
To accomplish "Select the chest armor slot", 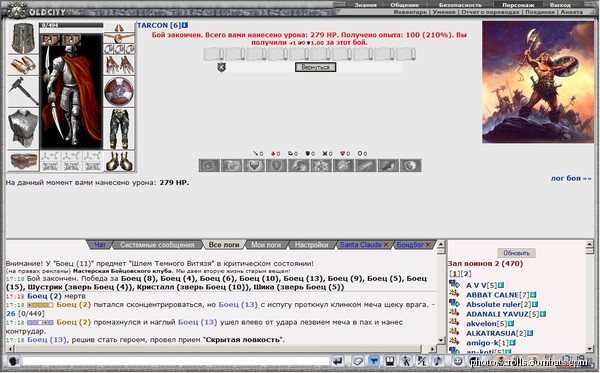I will [23, 128].
